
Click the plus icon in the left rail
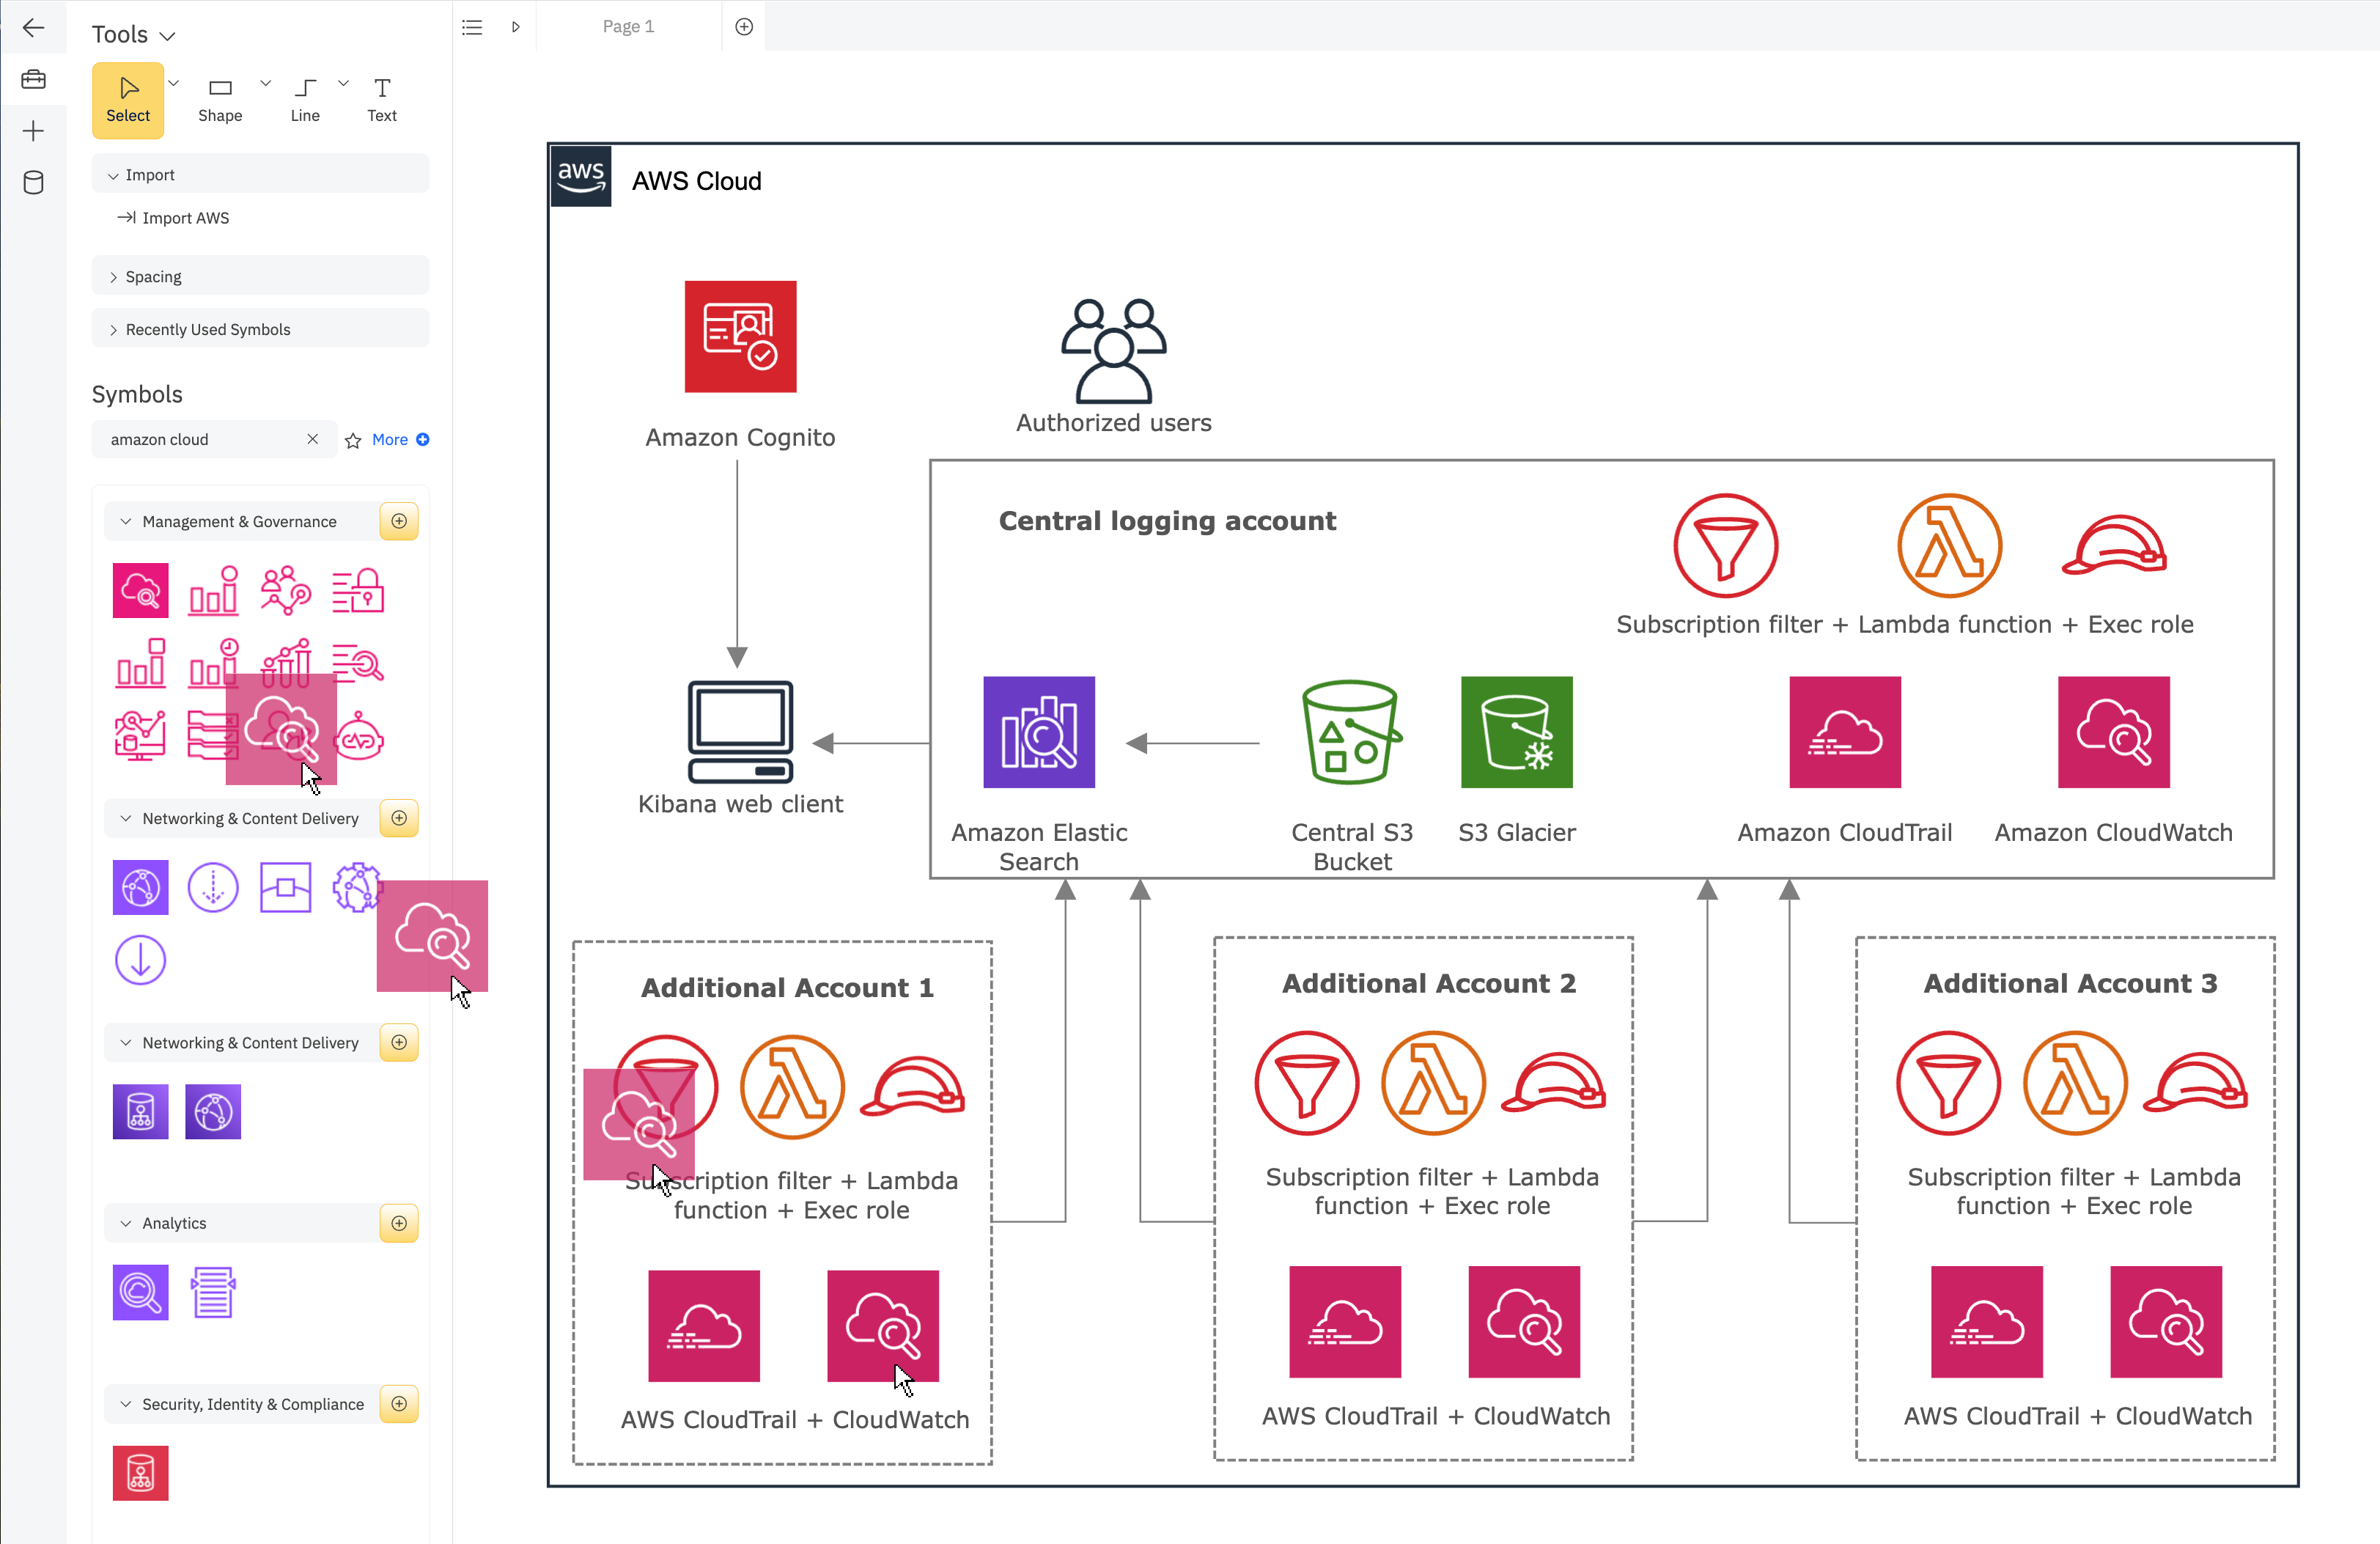34,130
